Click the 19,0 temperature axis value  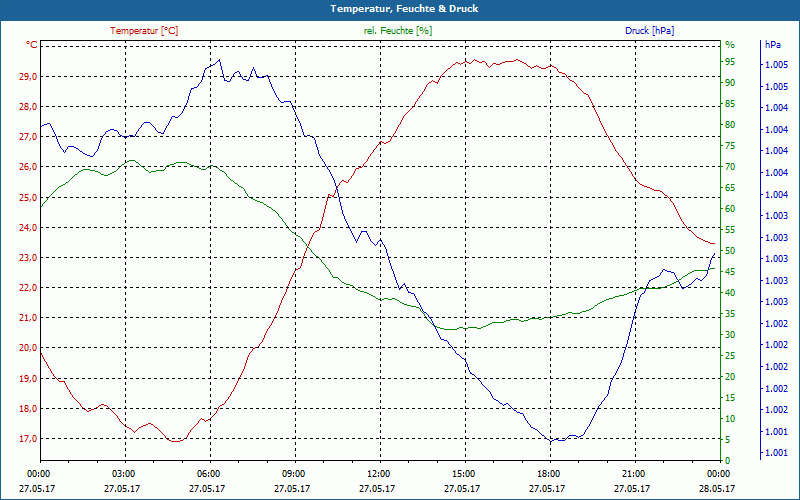pos(28,379)
